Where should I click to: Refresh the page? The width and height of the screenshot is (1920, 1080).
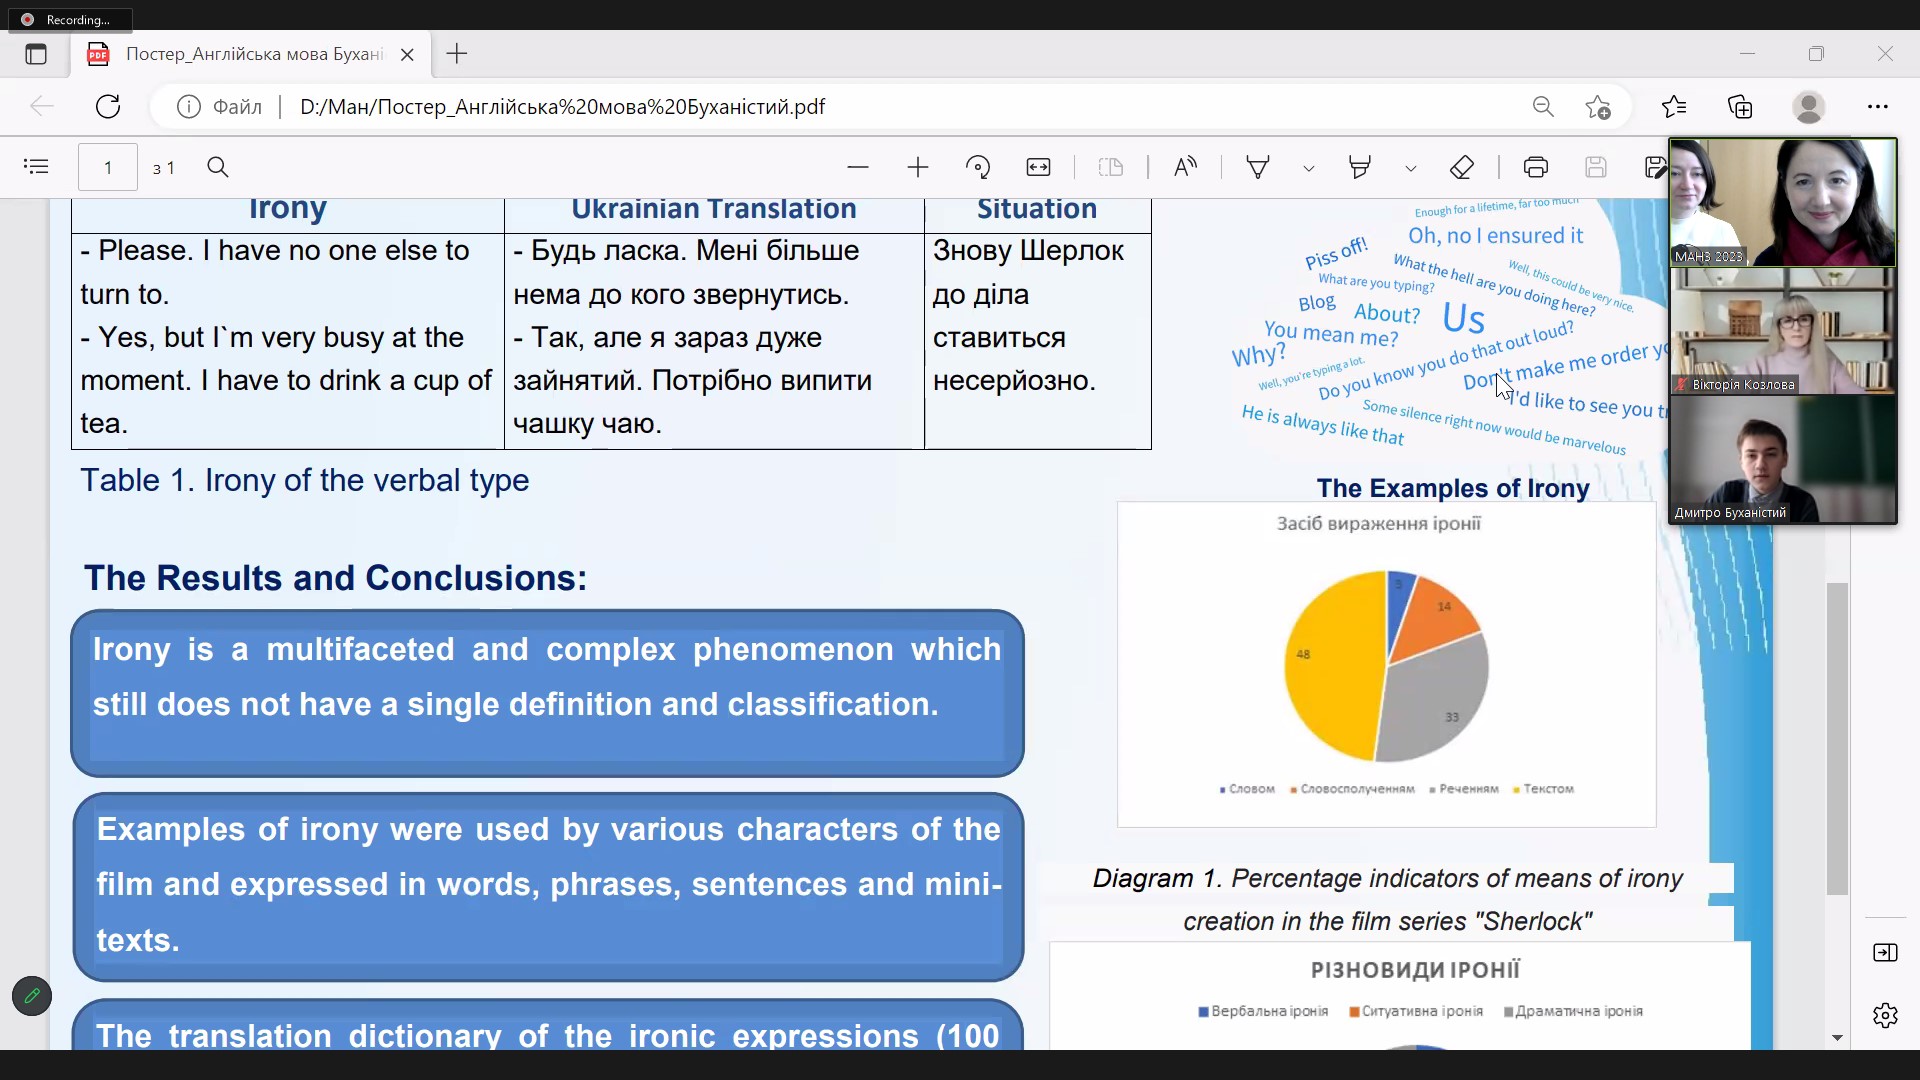[x=108, y=107]
